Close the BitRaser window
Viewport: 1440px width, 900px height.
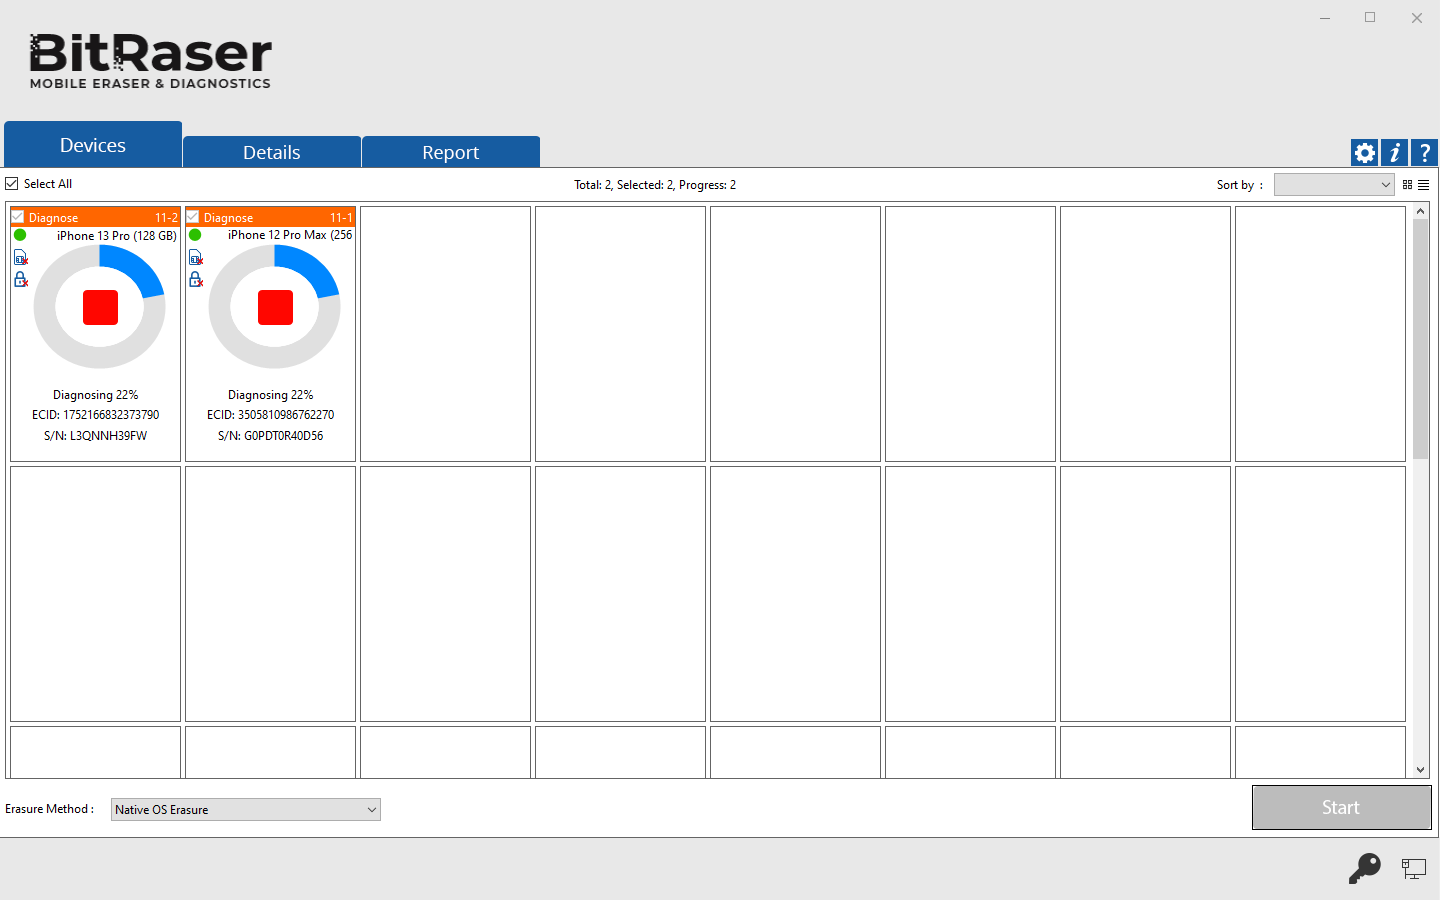1416,18
